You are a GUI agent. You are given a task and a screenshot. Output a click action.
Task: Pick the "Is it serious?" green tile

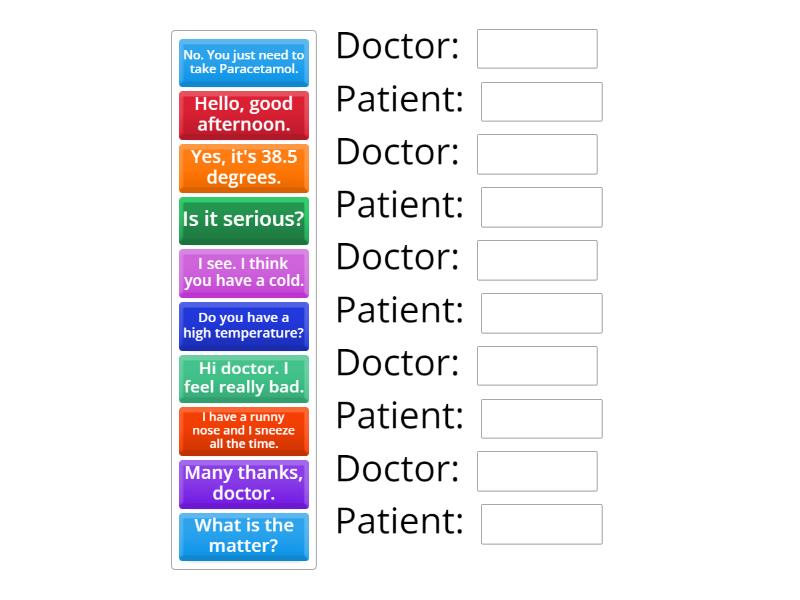coord(243,221)
